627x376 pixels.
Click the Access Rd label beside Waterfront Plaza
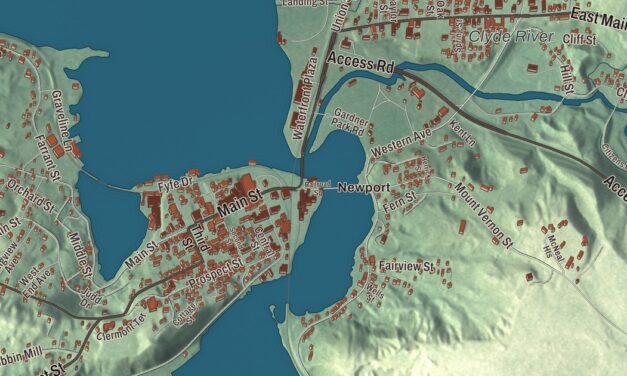coord(361,63)
